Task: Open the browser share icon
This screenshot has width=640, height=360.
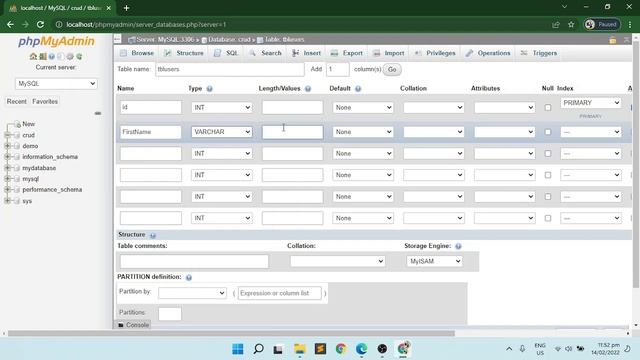Action: tap(556, 24)
